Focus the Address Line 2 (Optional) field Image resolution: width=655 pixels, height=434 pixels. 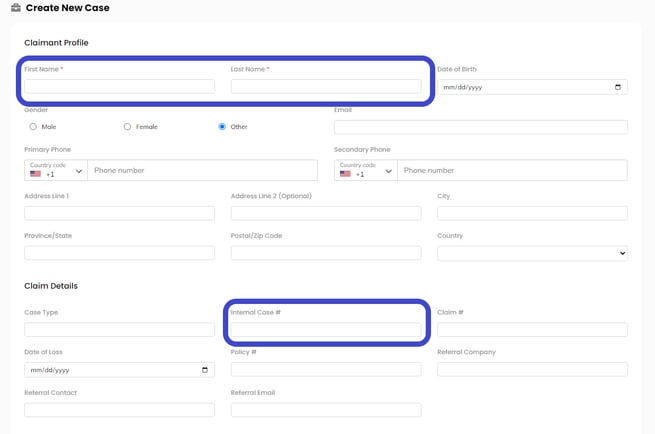click(x=326, y=213)
